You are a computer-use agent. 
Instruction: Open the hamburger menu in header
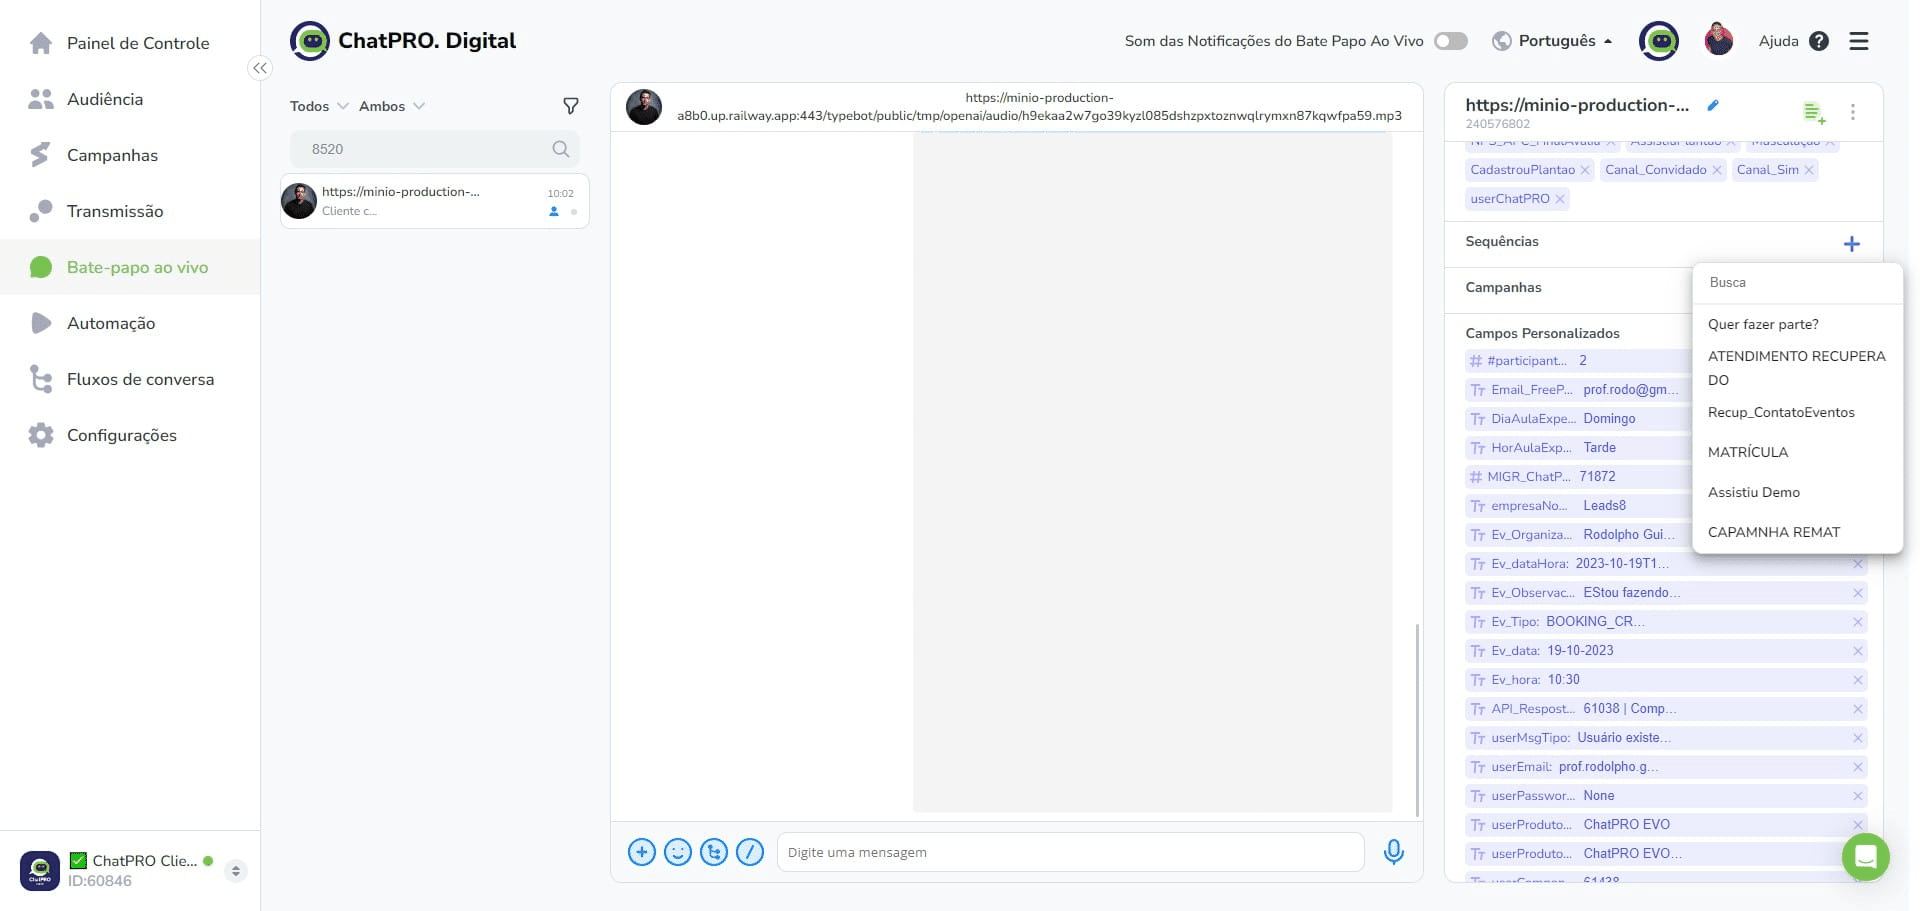click(x=1859, y=41)
